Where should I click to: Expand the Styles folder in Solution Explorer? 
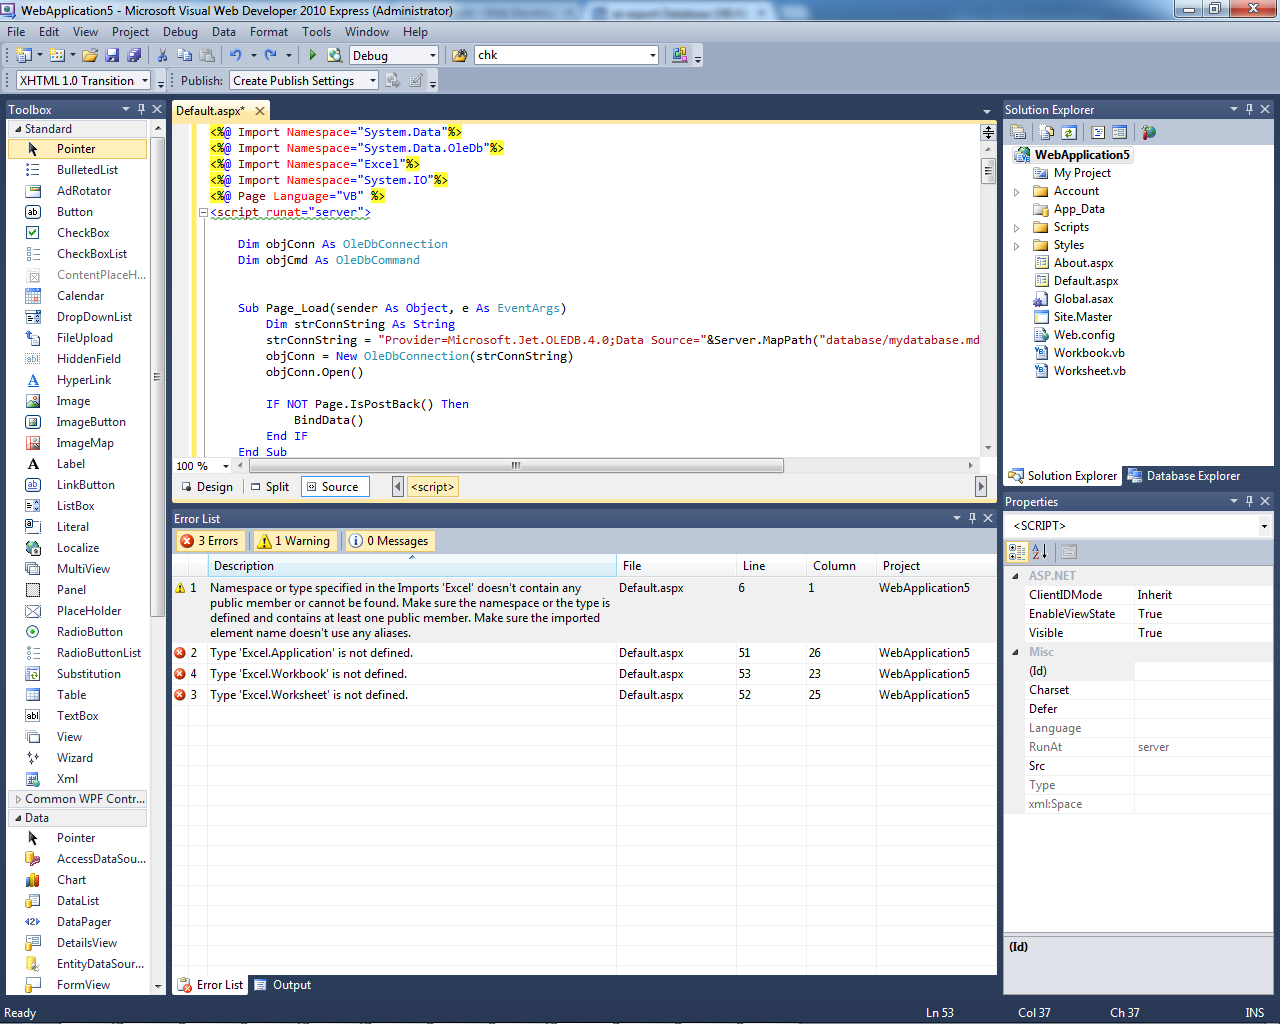click(x=1017, y=246)
